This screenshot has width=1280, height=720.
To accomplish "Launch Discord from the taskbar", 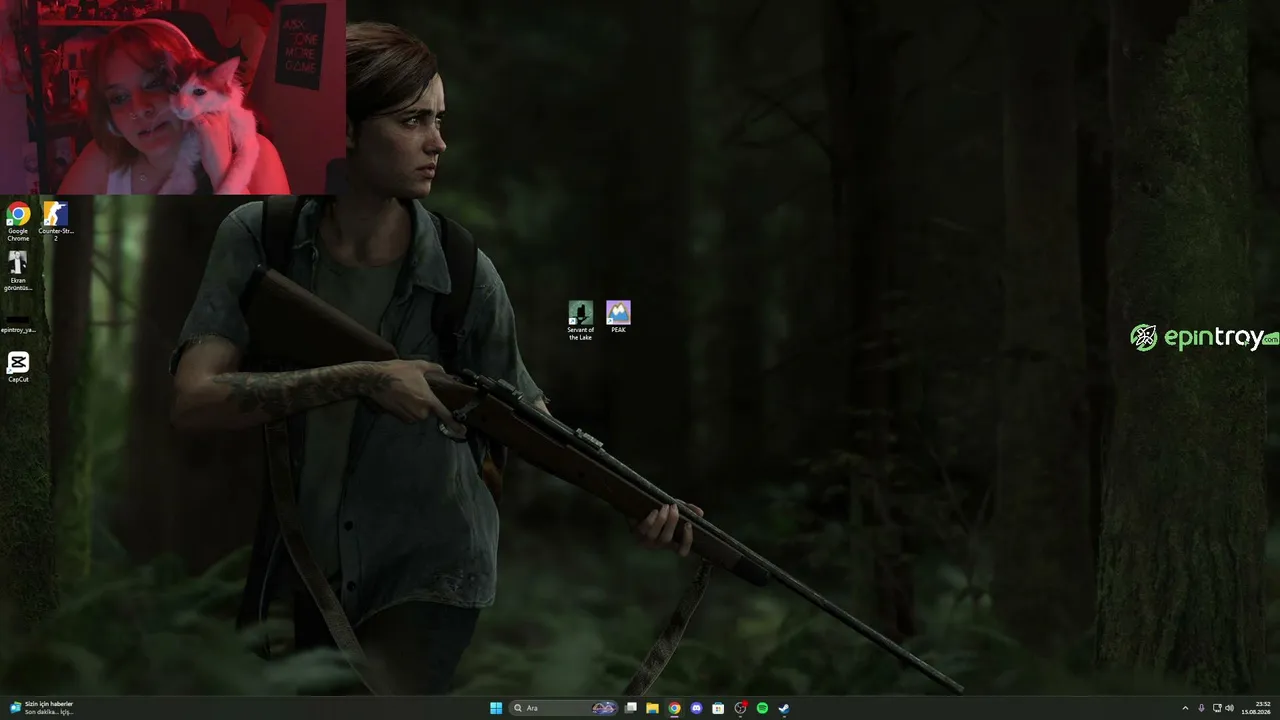I will click(x=696, y=708).
